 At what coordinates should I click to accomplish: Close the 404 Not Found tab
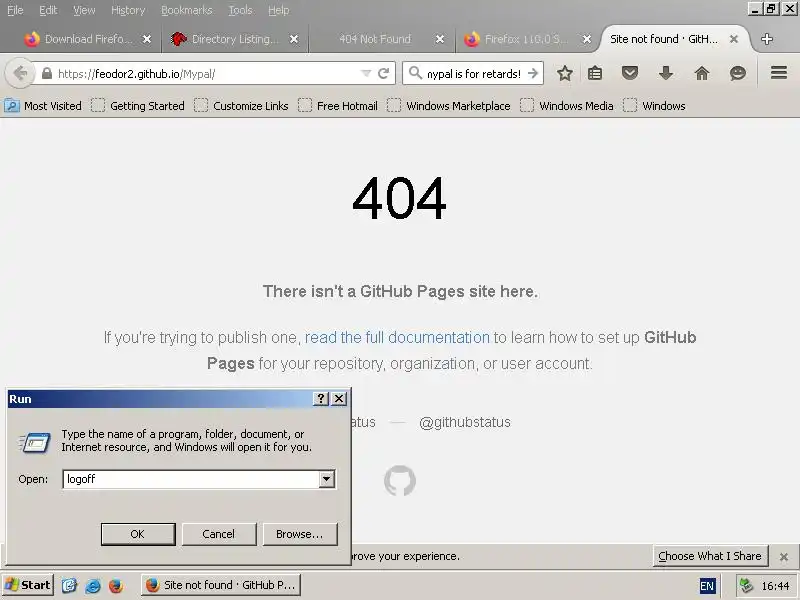click(x=440, y=39)
